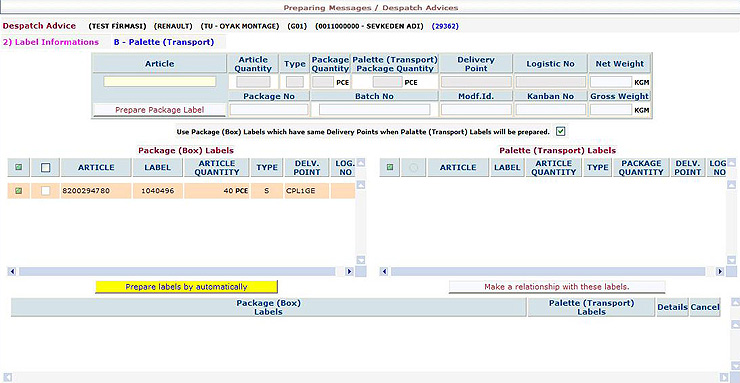Click DELV. POINT header in Package Labels
740x383 pixels.
click(x=307, y=167)
